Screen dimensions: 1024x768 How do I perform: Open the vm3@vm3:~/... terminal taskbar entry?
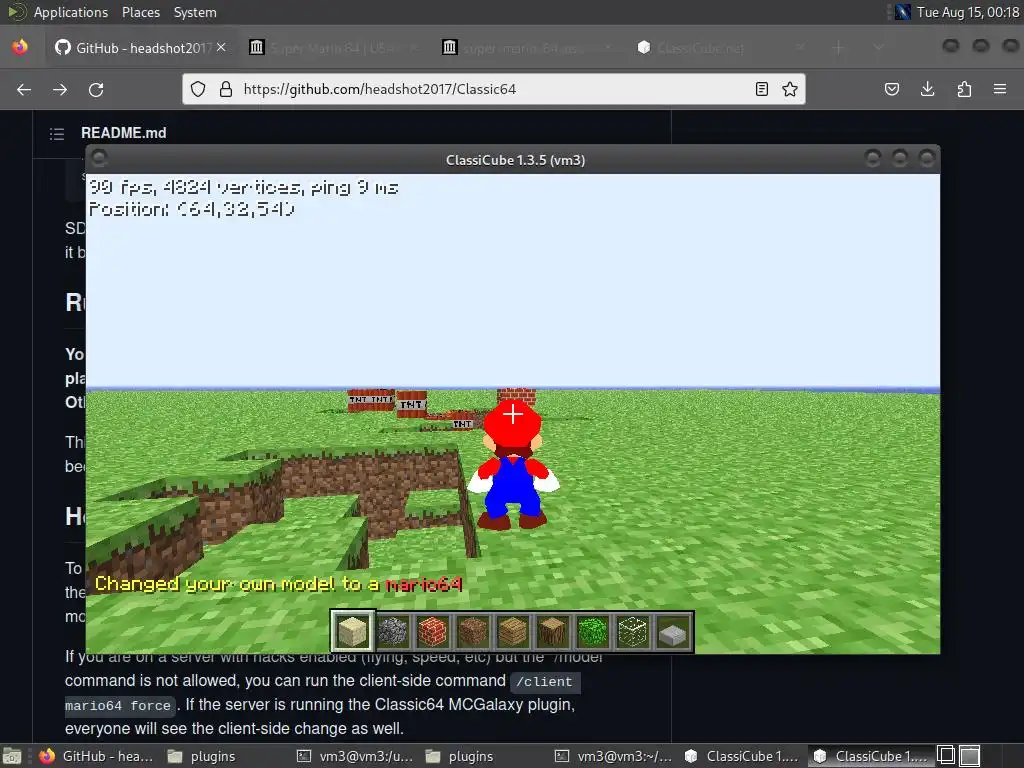pos(613,756)
